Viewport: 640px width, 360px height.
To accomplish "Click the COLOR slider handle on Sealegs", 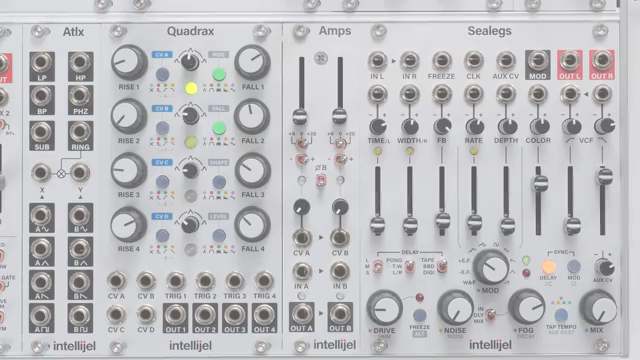I will [x=540, y=183].
